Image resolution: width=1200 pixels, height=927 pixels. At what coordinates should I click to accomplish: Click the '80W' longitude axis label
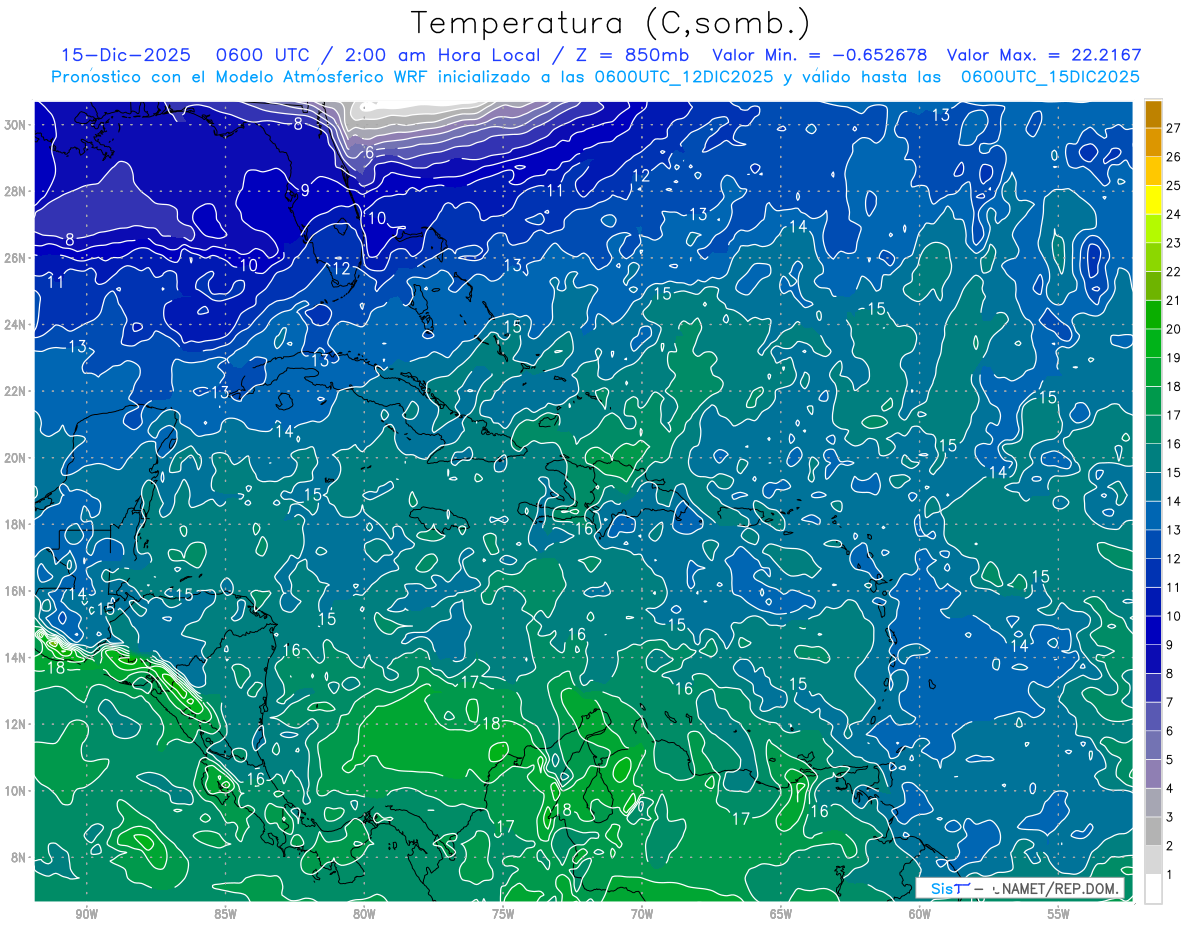coord(364,914)
